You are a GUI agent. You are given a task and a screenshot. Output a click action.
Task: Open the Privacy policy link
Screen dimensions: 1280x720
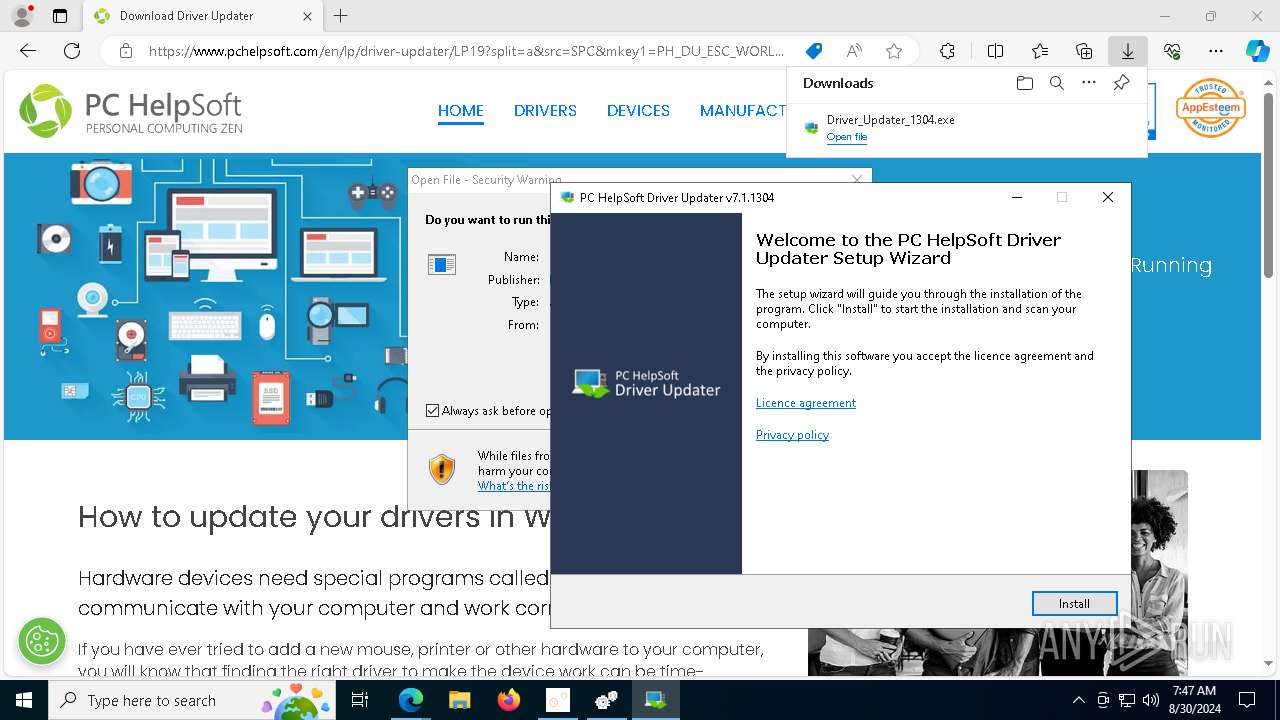pos(792,435)
